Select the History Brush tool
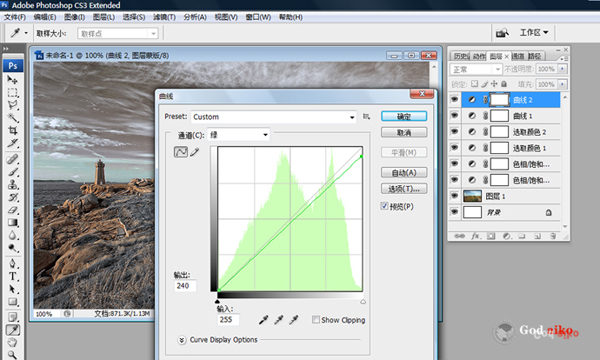The image size is (600, 360). [12, 197]
